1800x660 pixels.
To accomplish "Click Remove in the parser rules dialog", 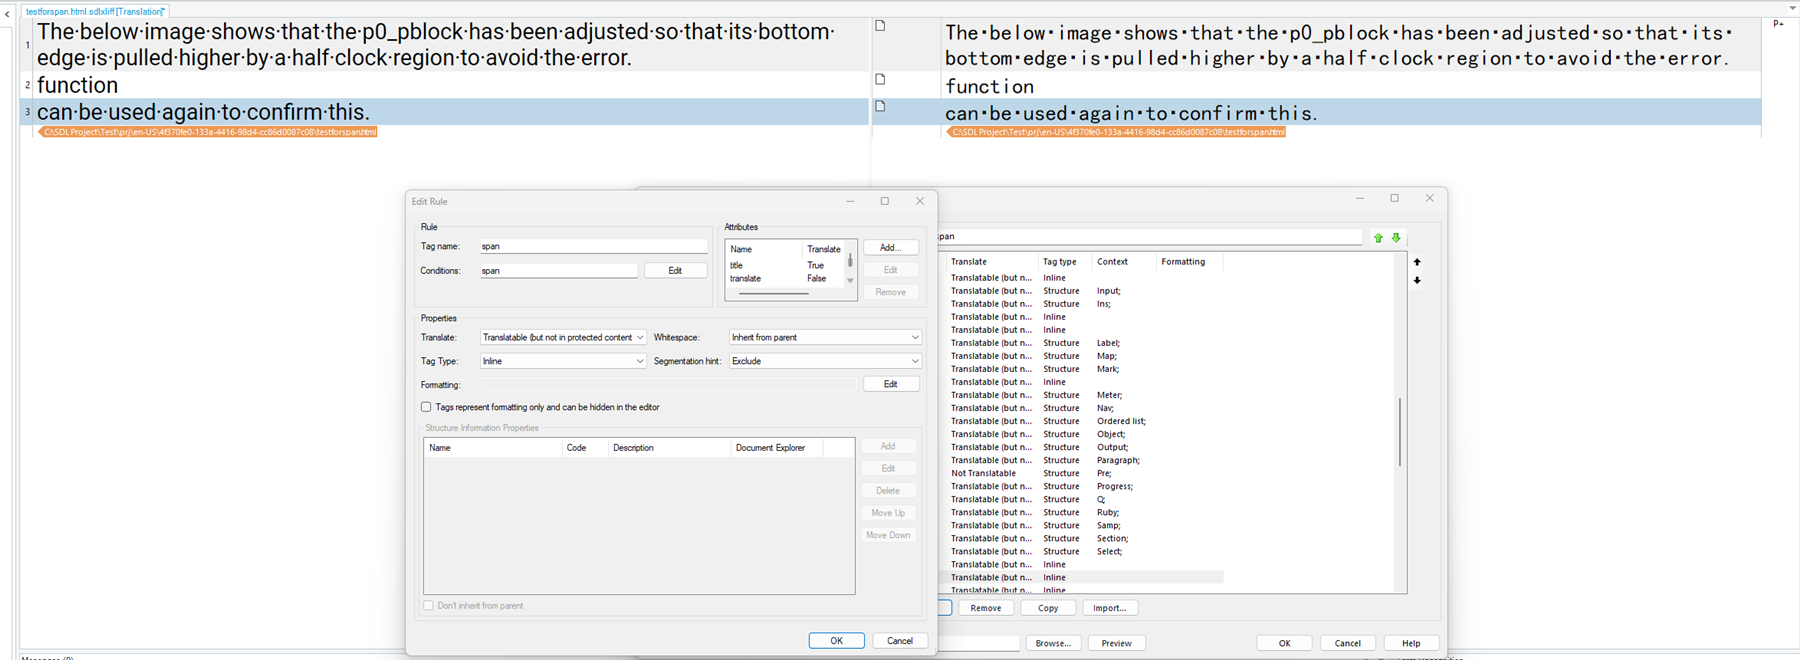I will (x=986, y=608).
